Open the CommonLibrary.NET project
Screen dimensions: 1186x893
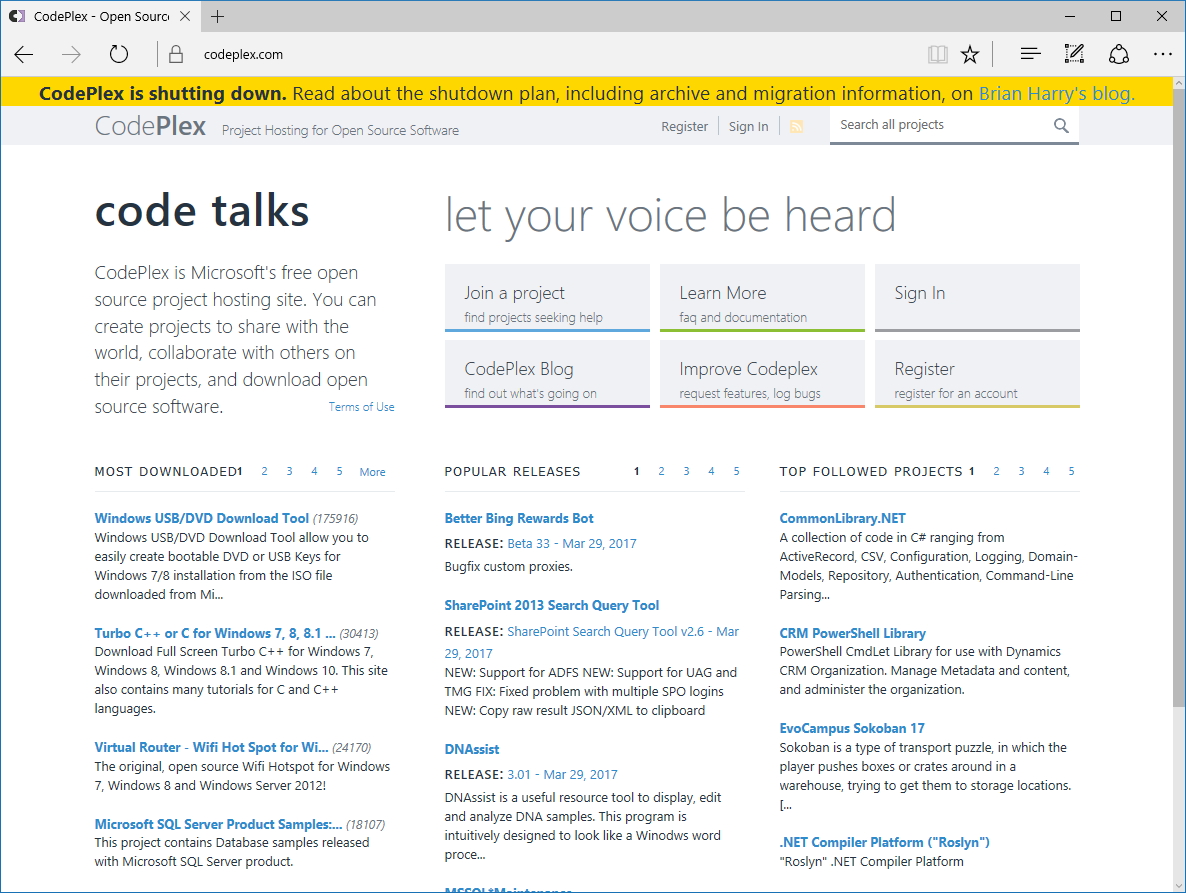click(x=843, y=518)
